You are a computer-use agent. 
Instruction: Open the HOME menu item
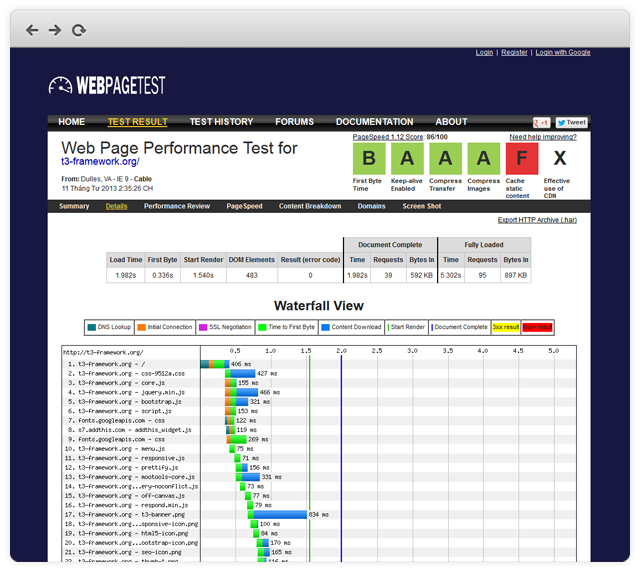[71, 122]
